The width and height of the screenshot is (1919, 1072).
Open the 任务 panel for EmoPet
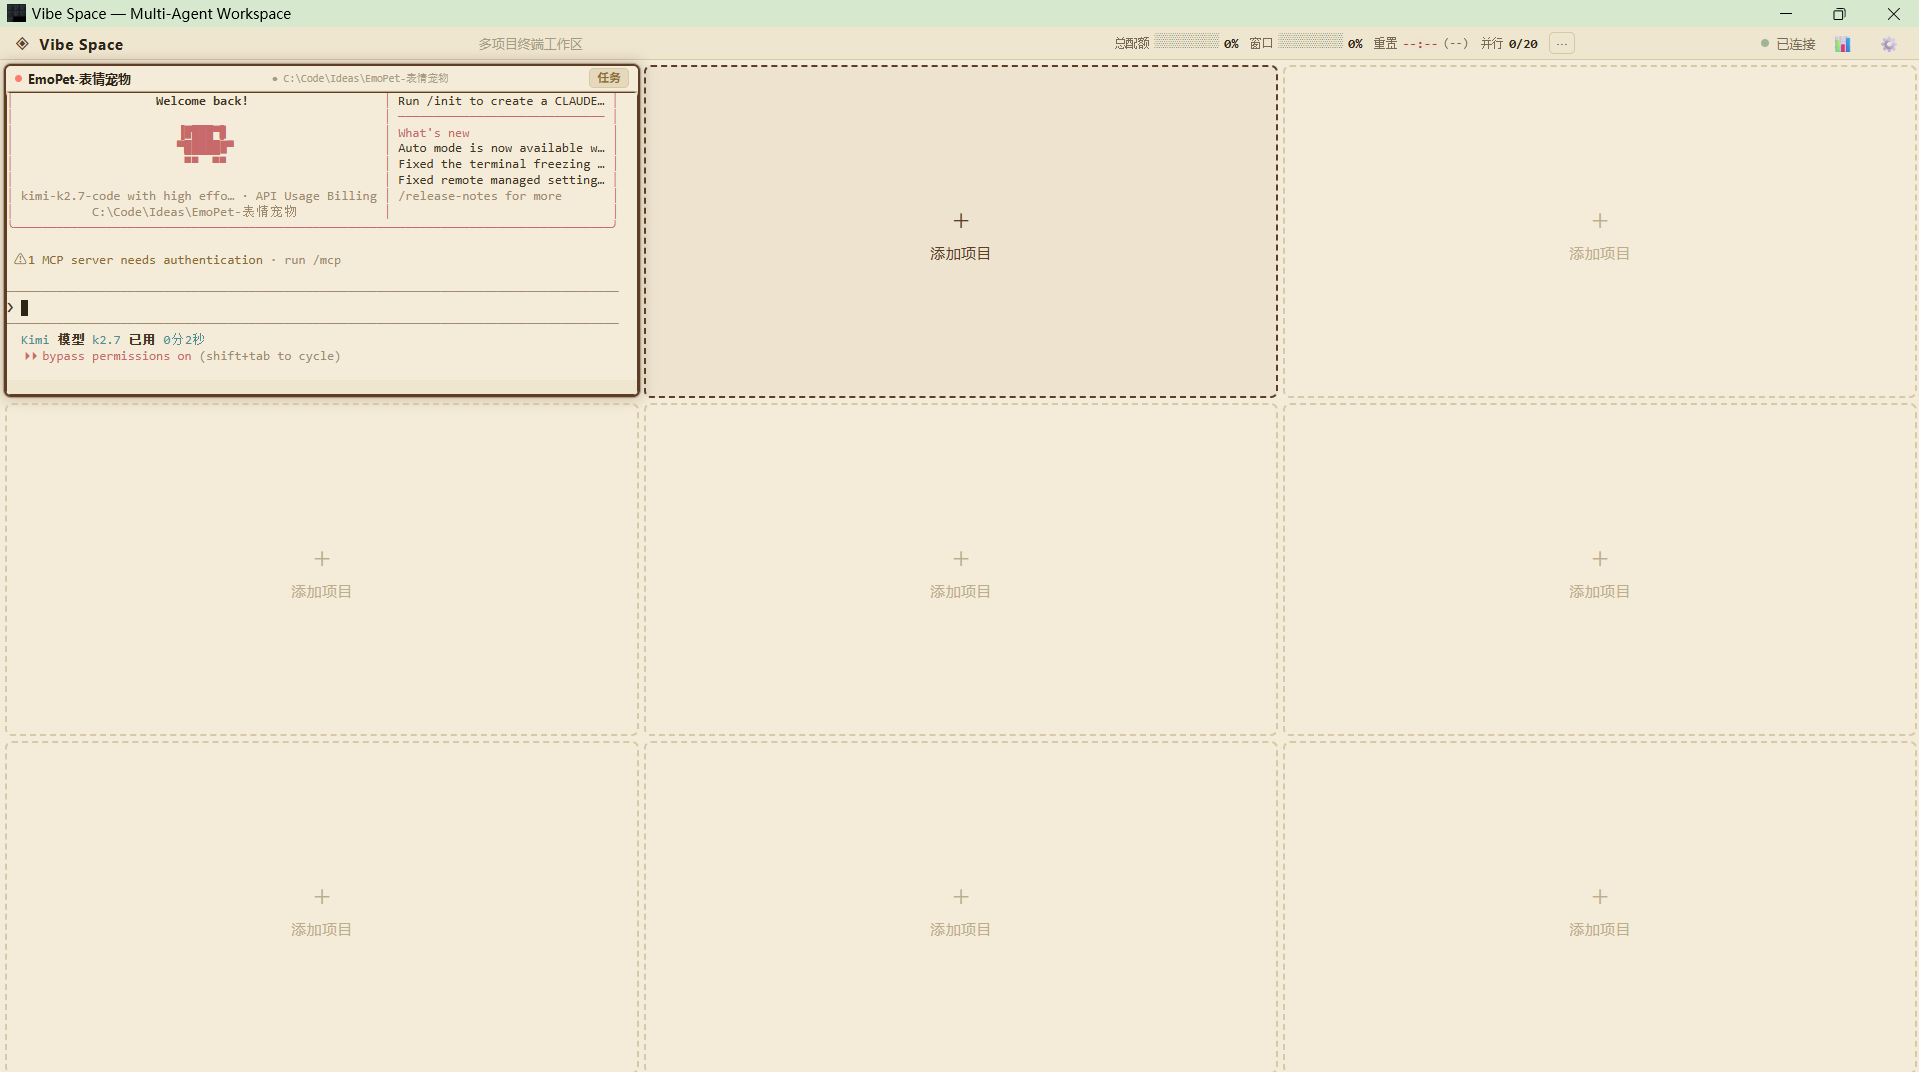pyautogui.click(x=608, y=78)
